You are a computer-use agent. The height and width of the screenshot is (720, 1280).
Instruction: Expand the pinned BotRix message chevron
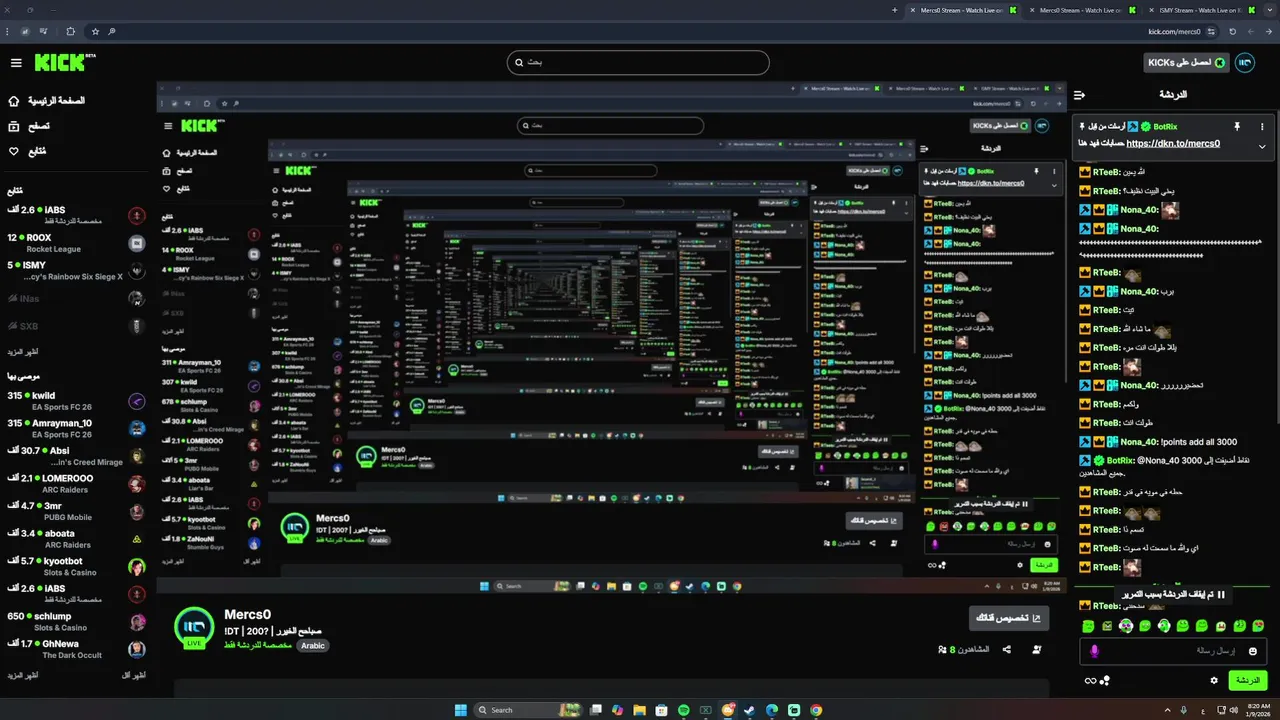(x=1262, y=146)
